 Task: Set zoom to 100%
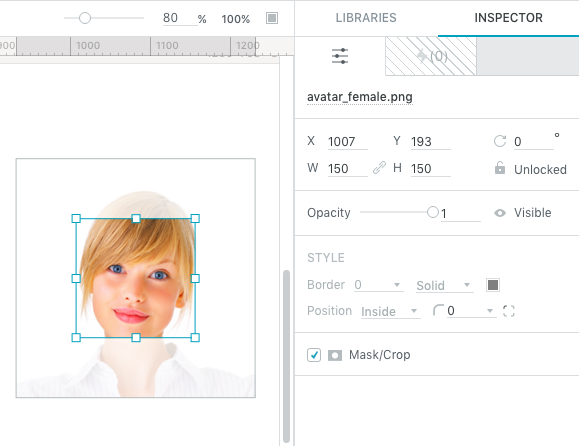[x=236, y=19]
